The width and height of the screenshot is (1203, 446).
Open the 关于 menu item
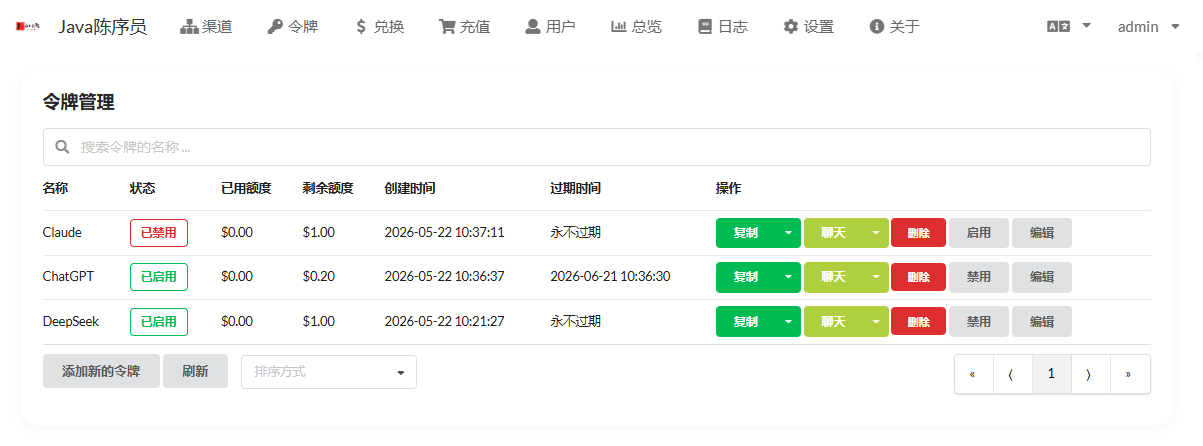pyautogui.click(x=894, y=27)
